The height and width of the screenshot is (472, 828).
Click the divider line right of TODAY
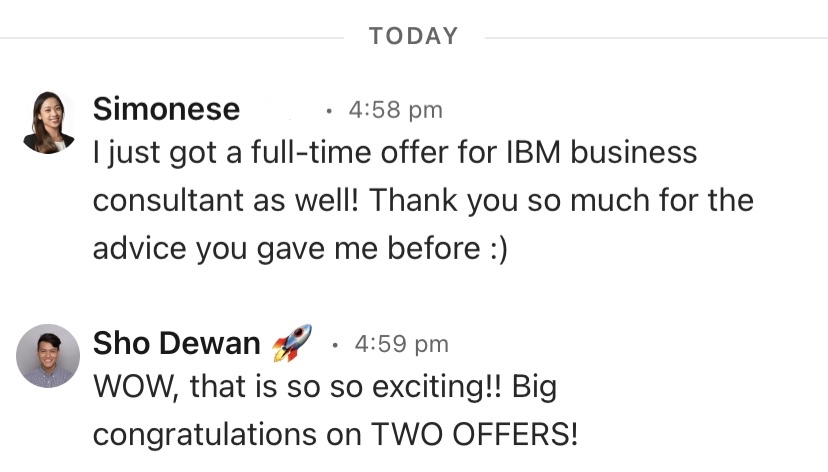pos(650,37)
